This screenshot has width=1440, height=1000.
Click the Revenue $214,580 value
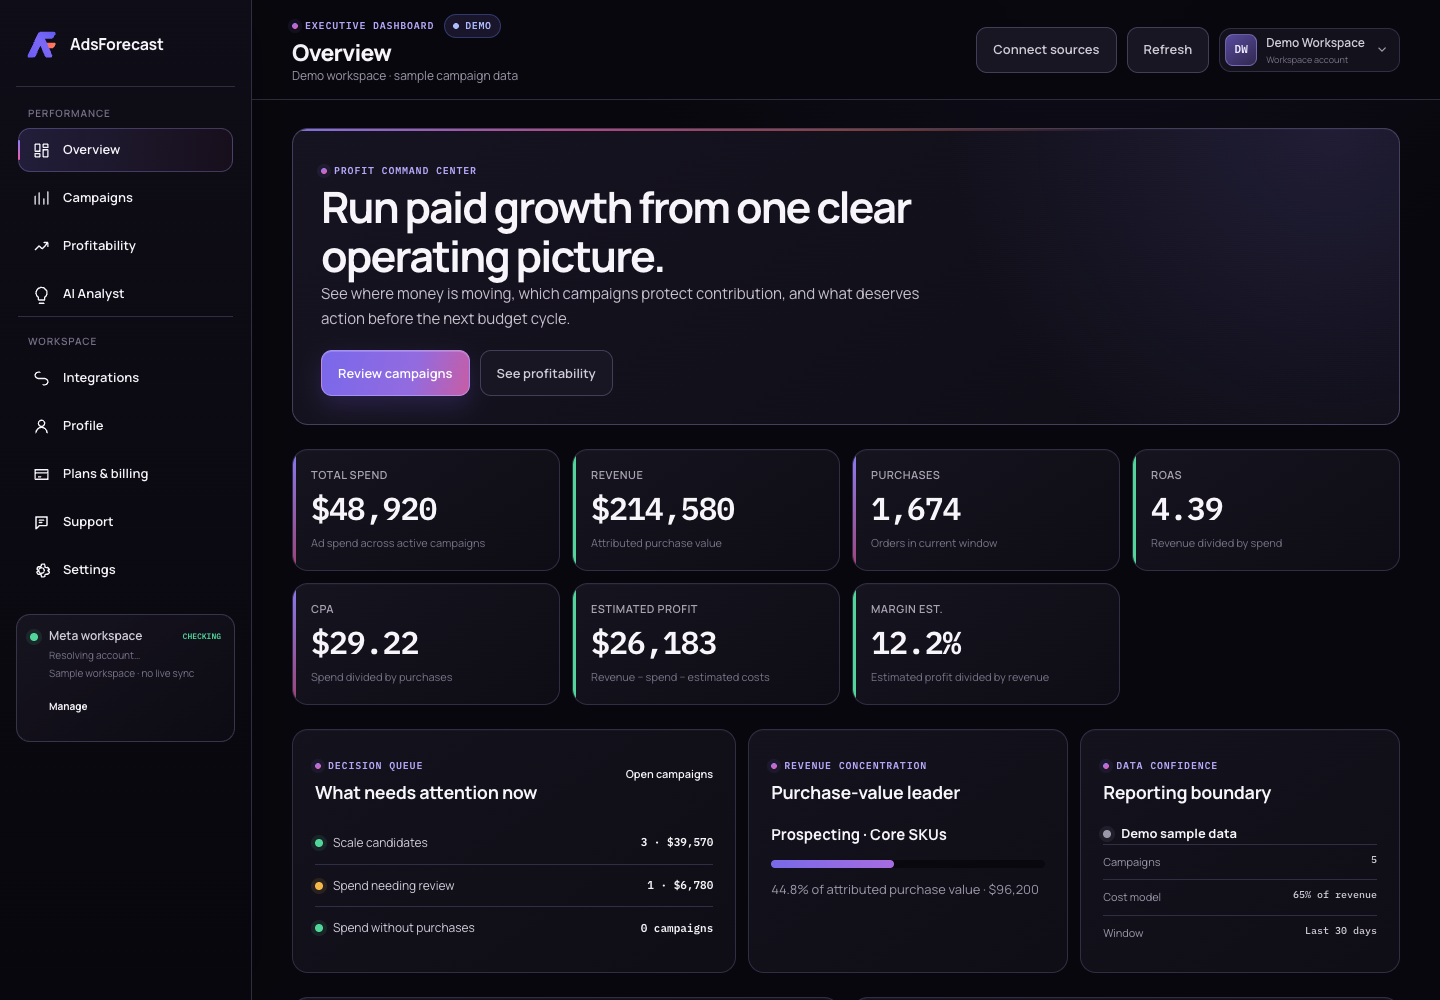point(663,509)
